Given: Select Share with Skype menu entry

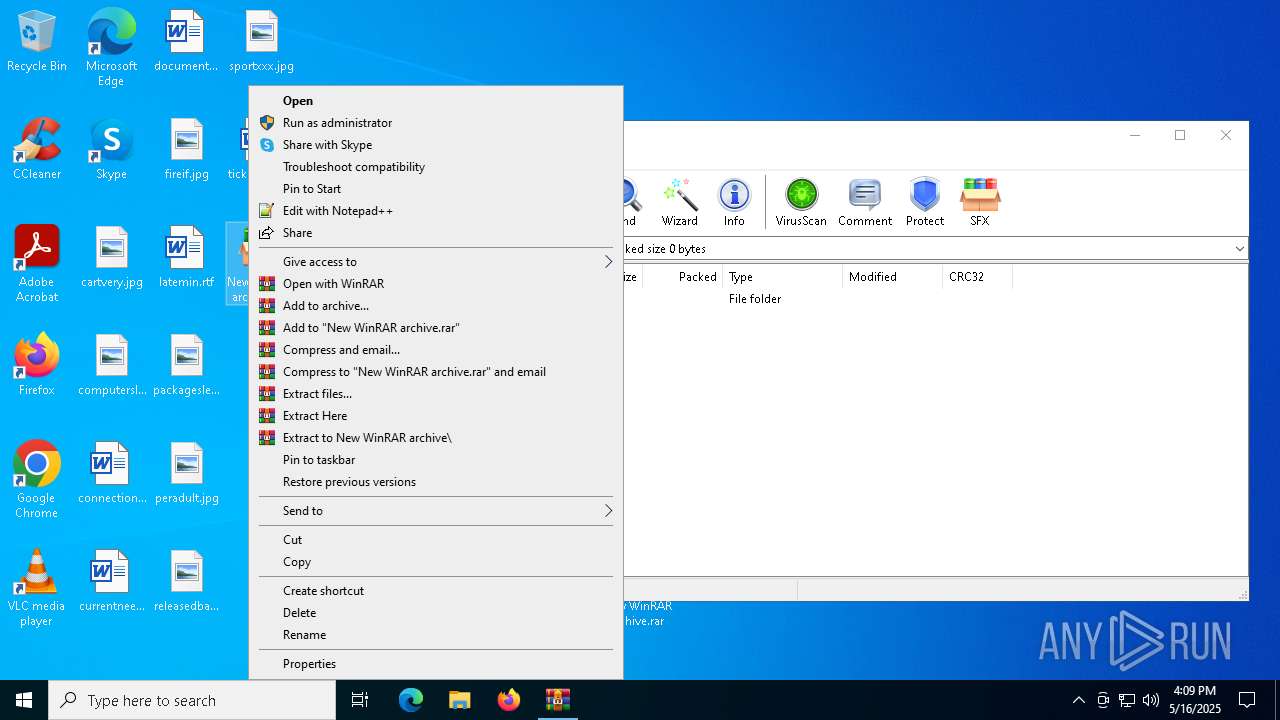Looking at the screenshot, I should point(435,145).
